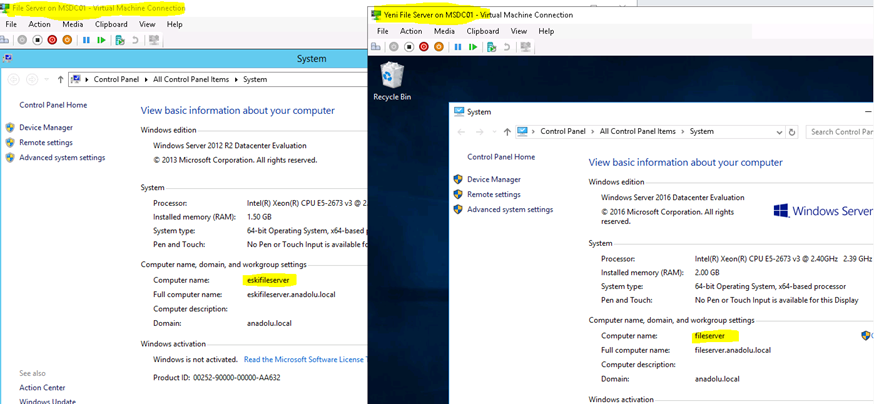This screenshot has width=874, height=404.
Task: Click Forward arrow in Server 2016 System window
Action: [479, 132]
